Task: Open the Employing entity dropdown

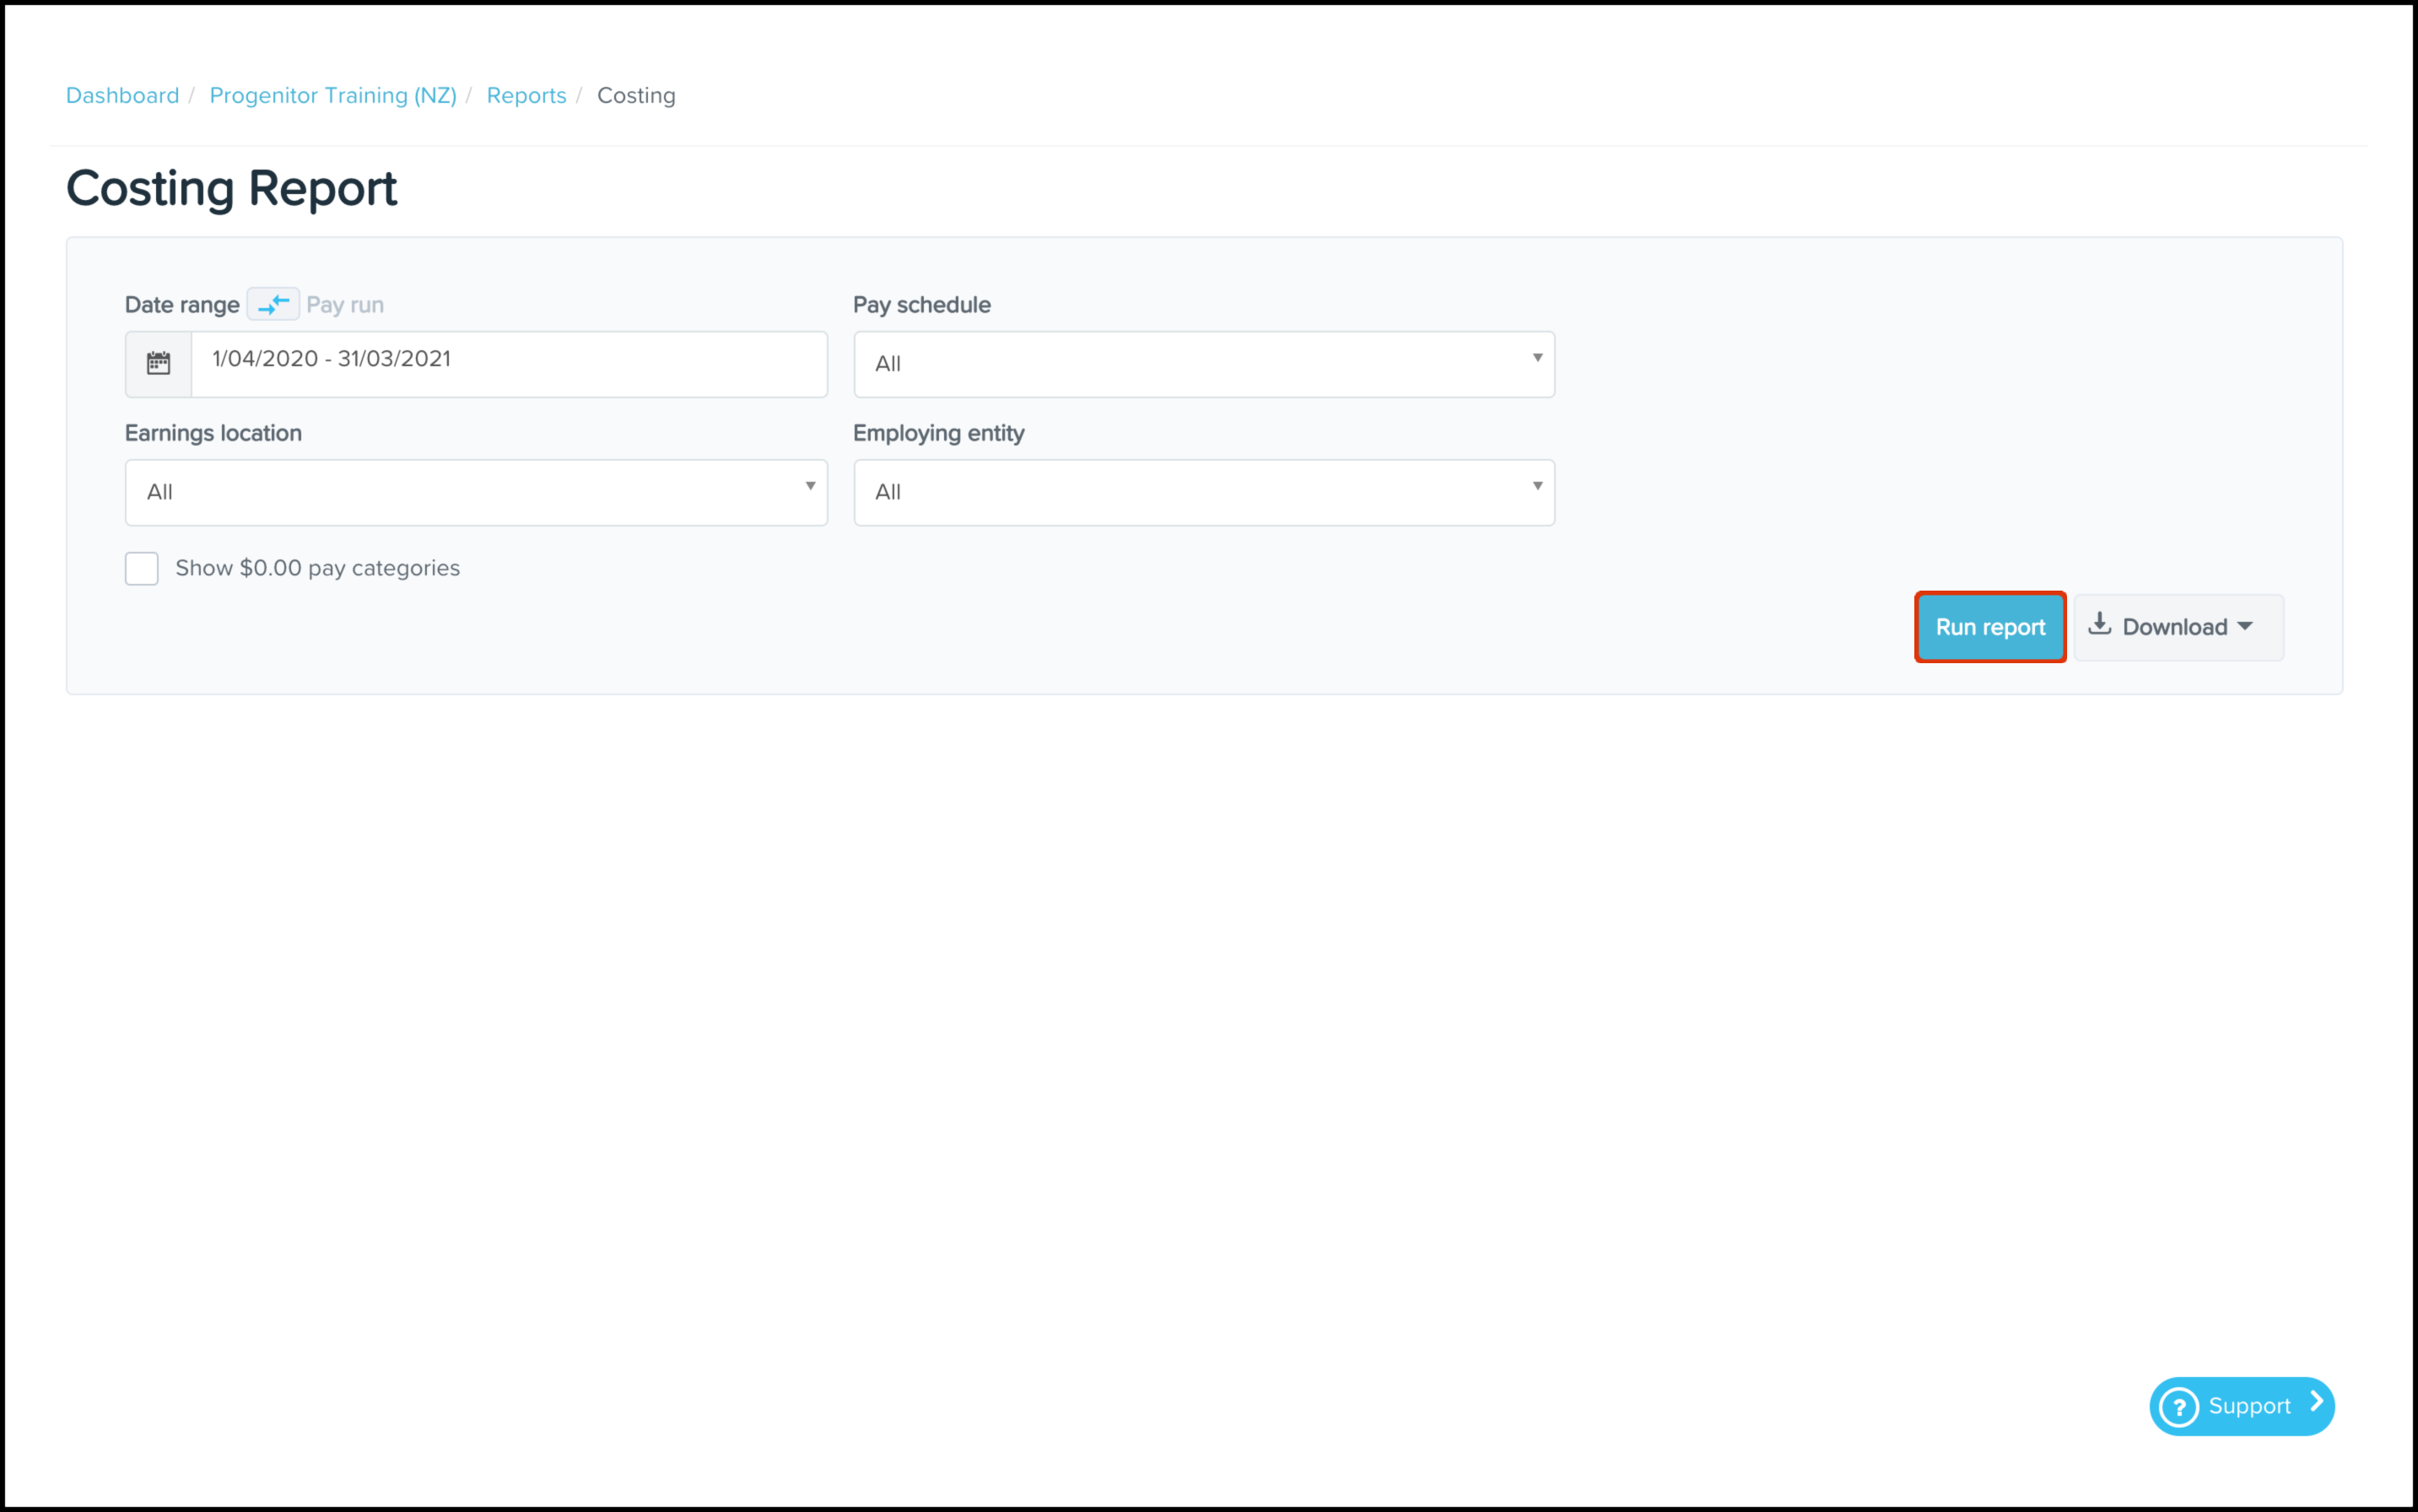Action: pyautogui.click(x=1203, y=492)
